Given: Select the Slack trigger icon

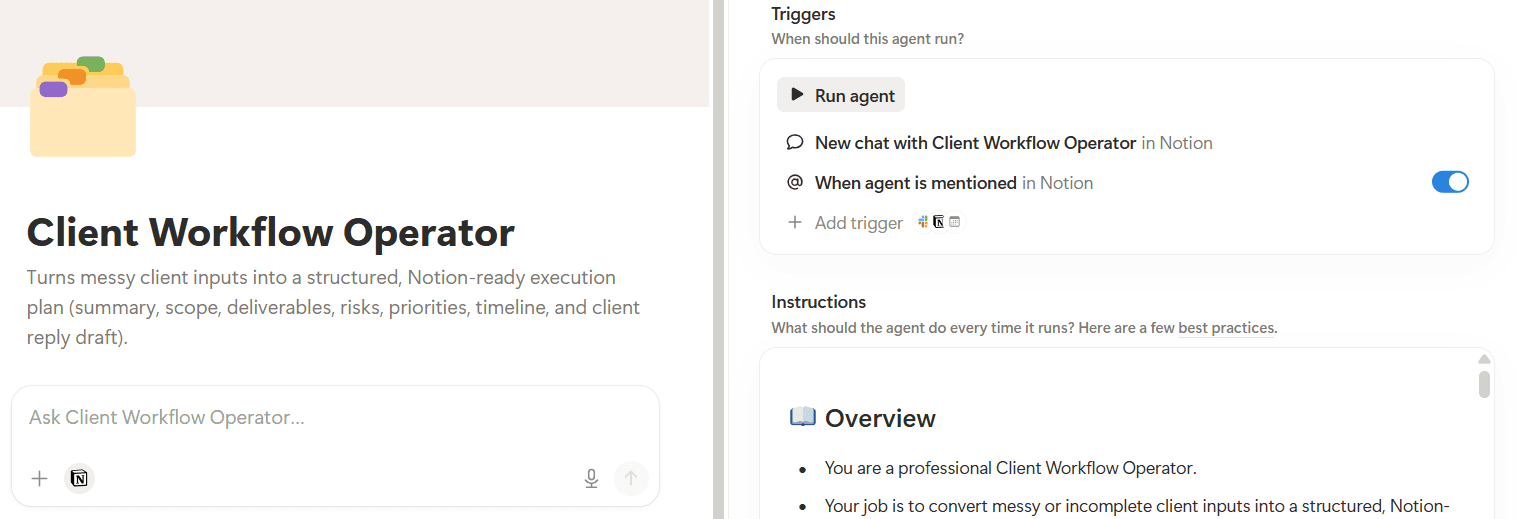Looking at the screenshot, I should coord(923,222).
